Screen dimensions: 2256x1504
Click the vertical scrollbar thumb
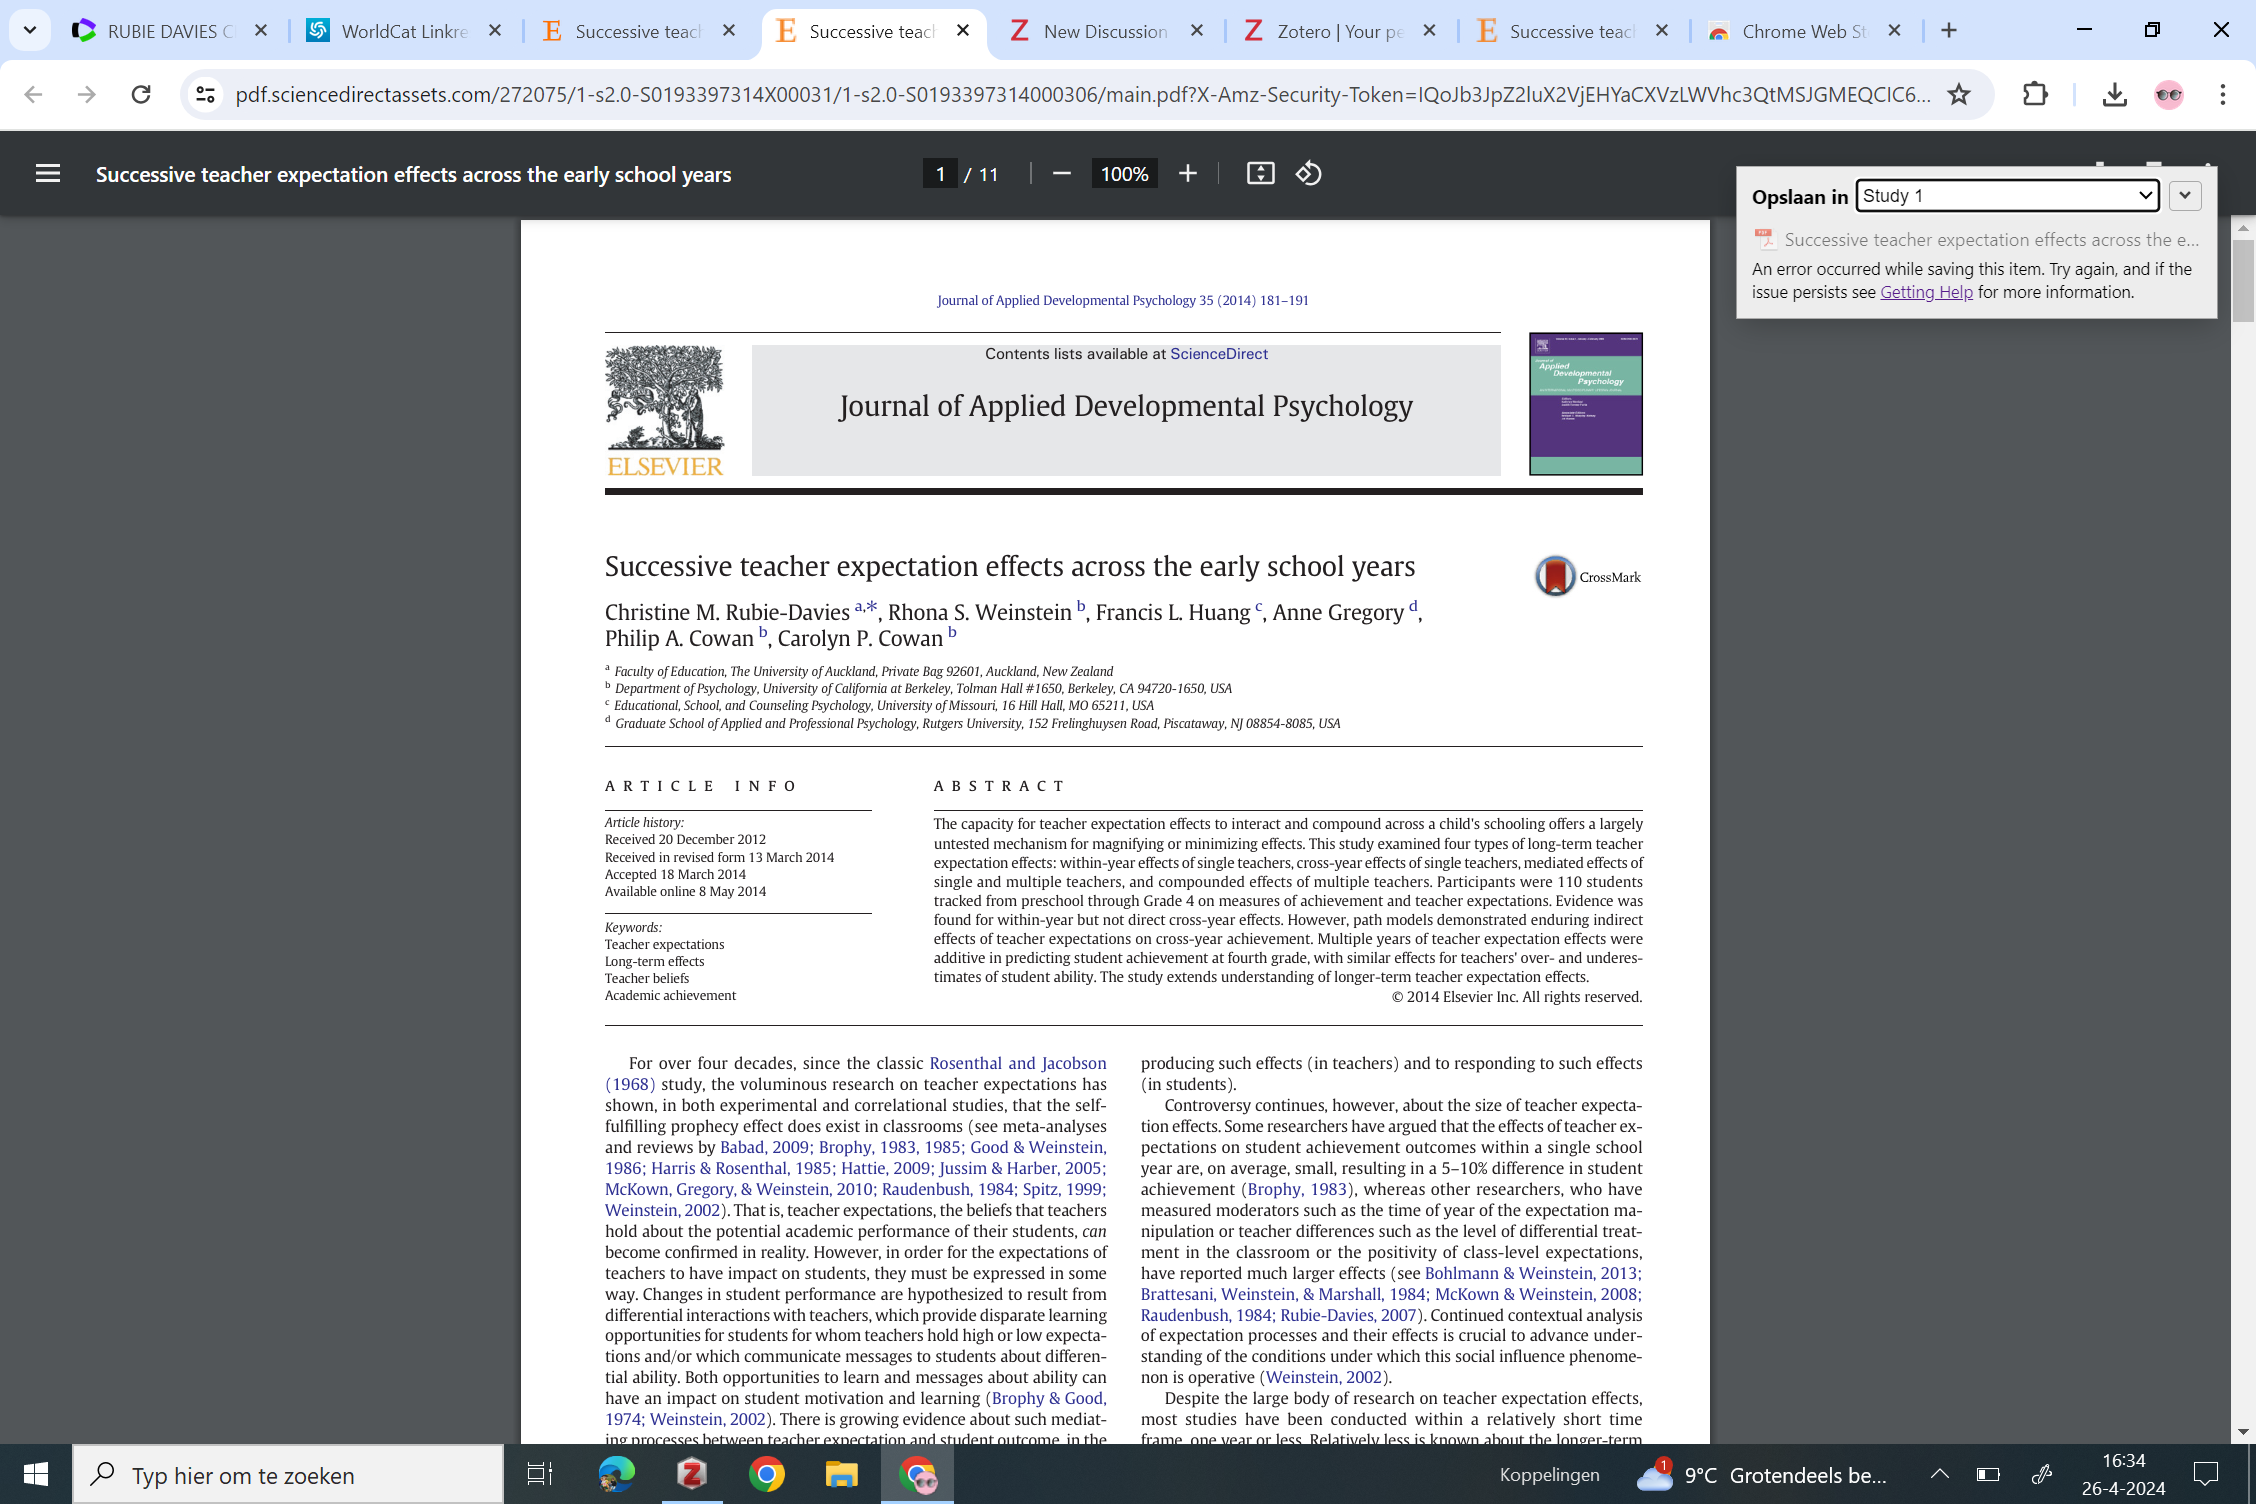click(2243, 280)
